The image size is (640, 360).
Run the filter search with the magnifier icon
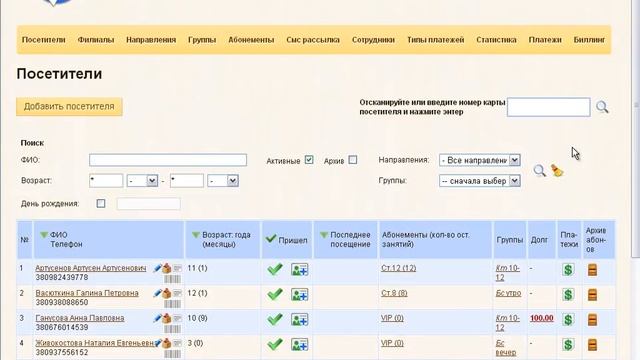(540, 171)
